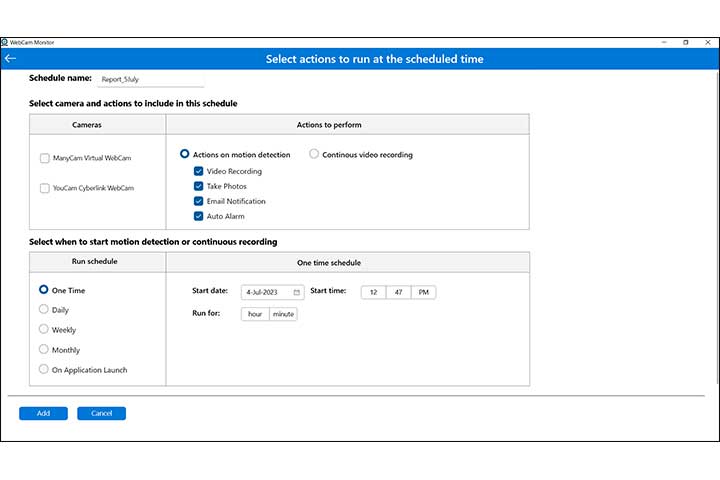
Task: Enable the YouCam Cyberlink WebCam checkbox
Action: click(x=44, y=188)
